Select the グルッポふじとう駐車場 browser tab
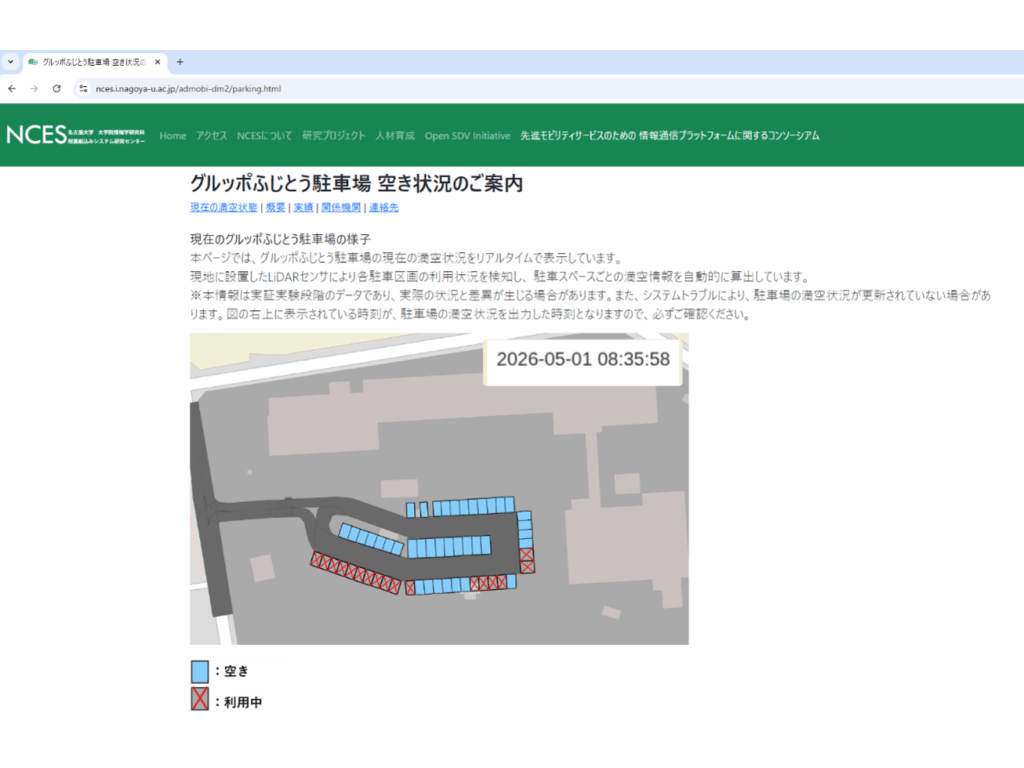Screen dimensions: 1024x768 [x=96, y=62]
